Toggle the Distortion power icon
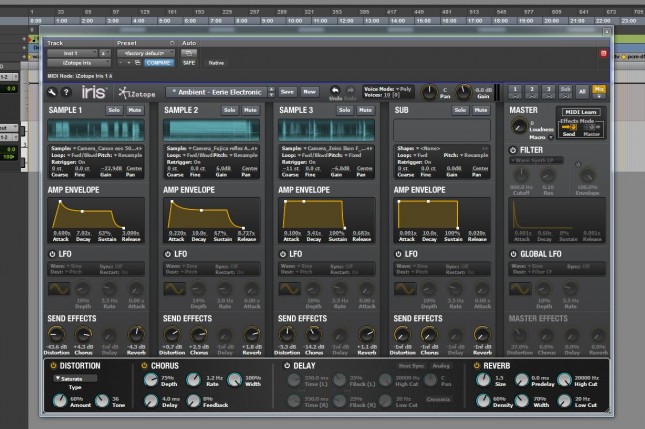The width and height of the screenshot is (645, 429). (x=54, y=365)
